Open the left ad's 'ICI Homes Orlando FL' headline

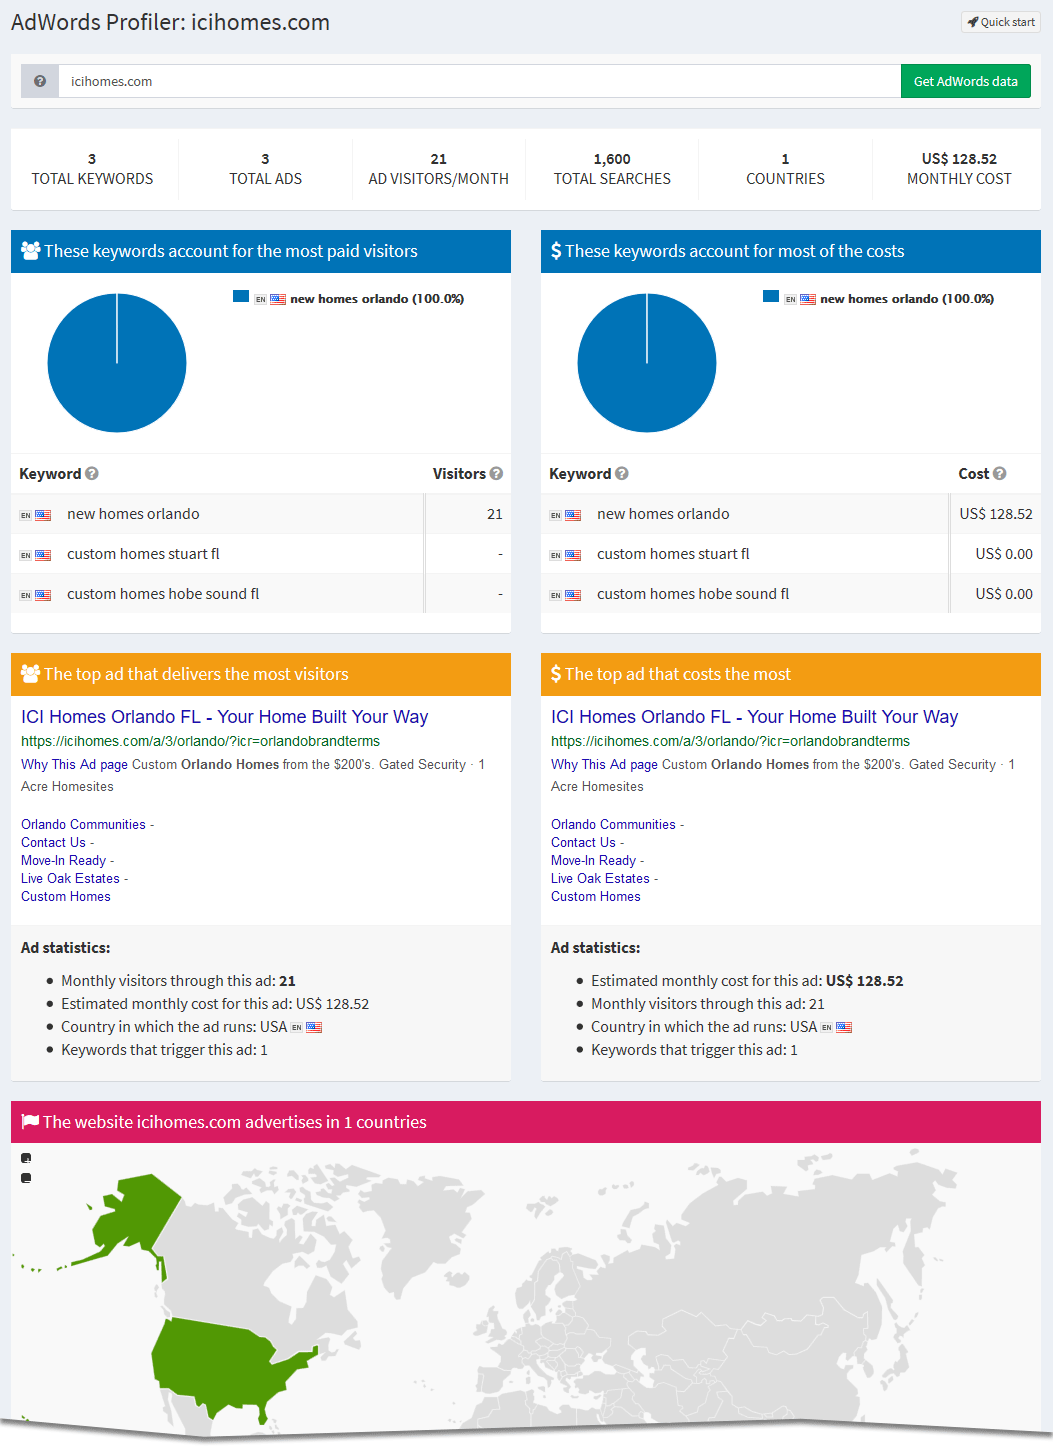point(224,717)
